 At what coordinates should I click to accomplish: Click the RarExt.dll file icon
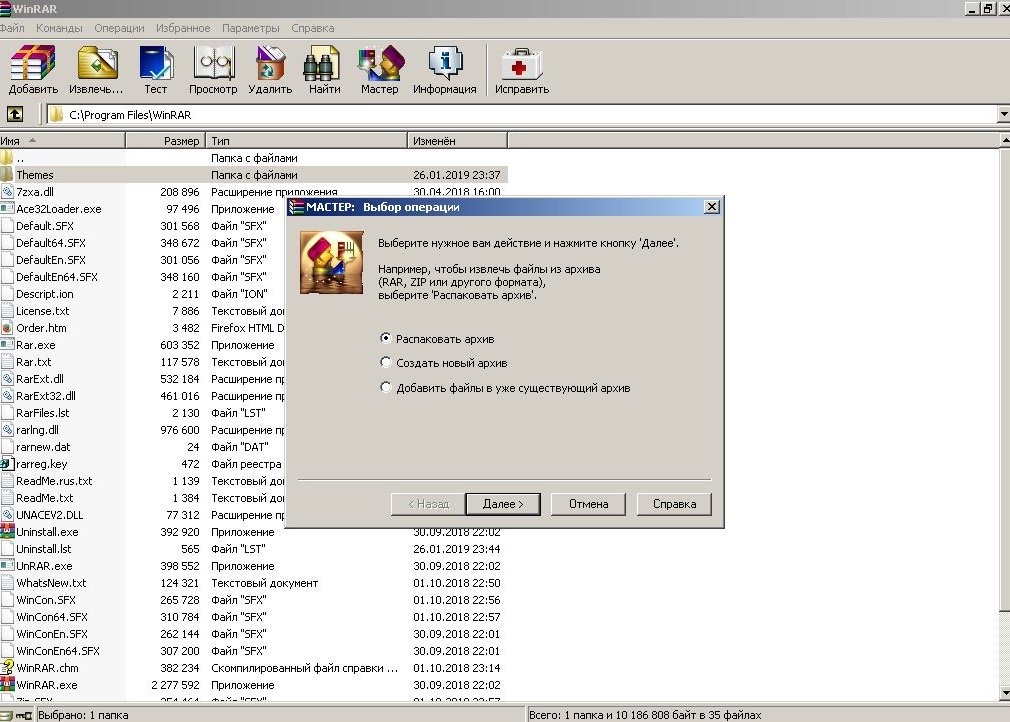(7, 379)
